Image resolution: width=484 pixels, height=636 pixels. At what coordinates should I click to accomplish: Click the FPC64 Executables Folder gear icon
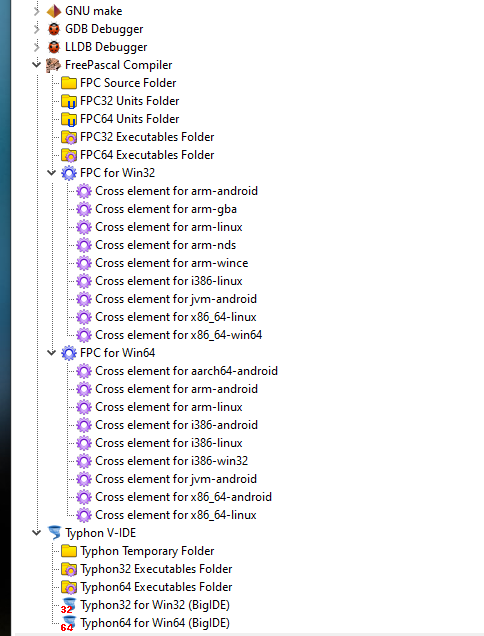pos(69,155)
